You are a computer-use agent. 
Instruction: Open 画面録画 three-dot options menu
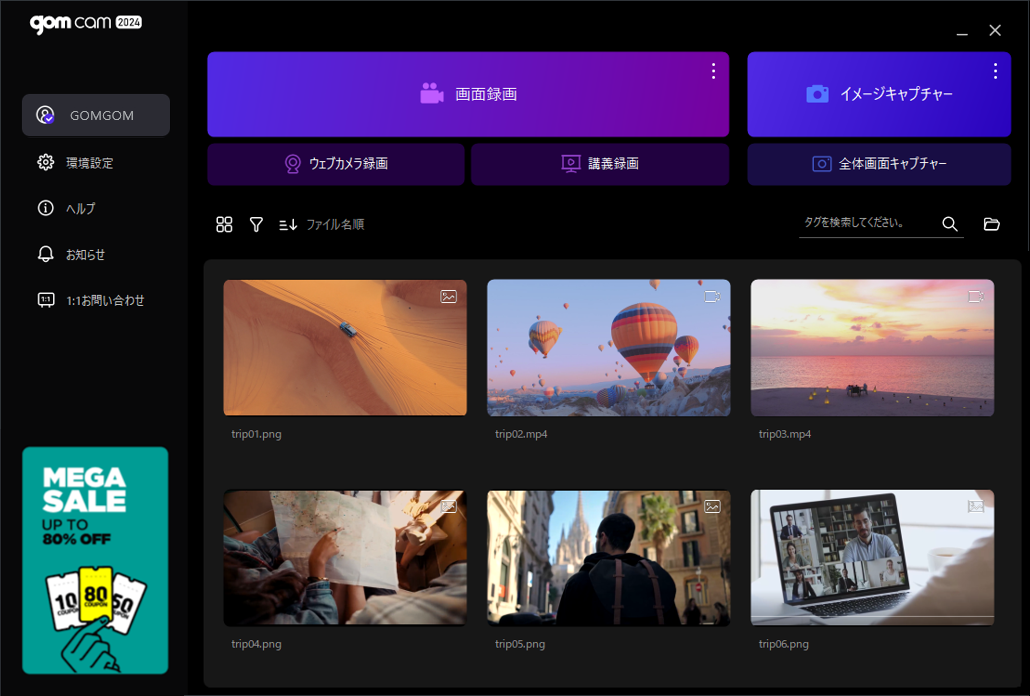pyautogui.click(x=713, y=71)
